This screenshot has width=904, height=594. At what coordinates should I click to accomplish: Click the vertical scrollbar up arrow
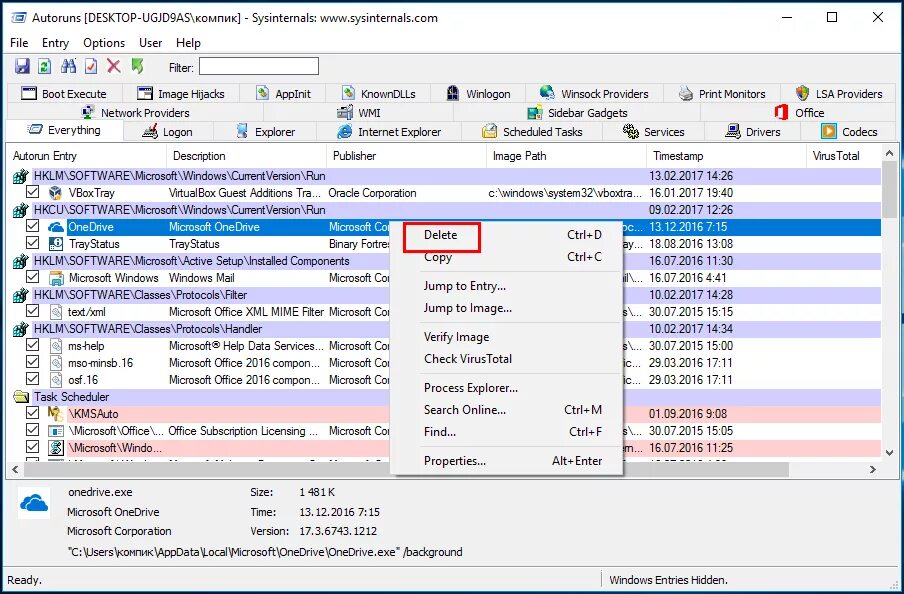click(889, 153)
